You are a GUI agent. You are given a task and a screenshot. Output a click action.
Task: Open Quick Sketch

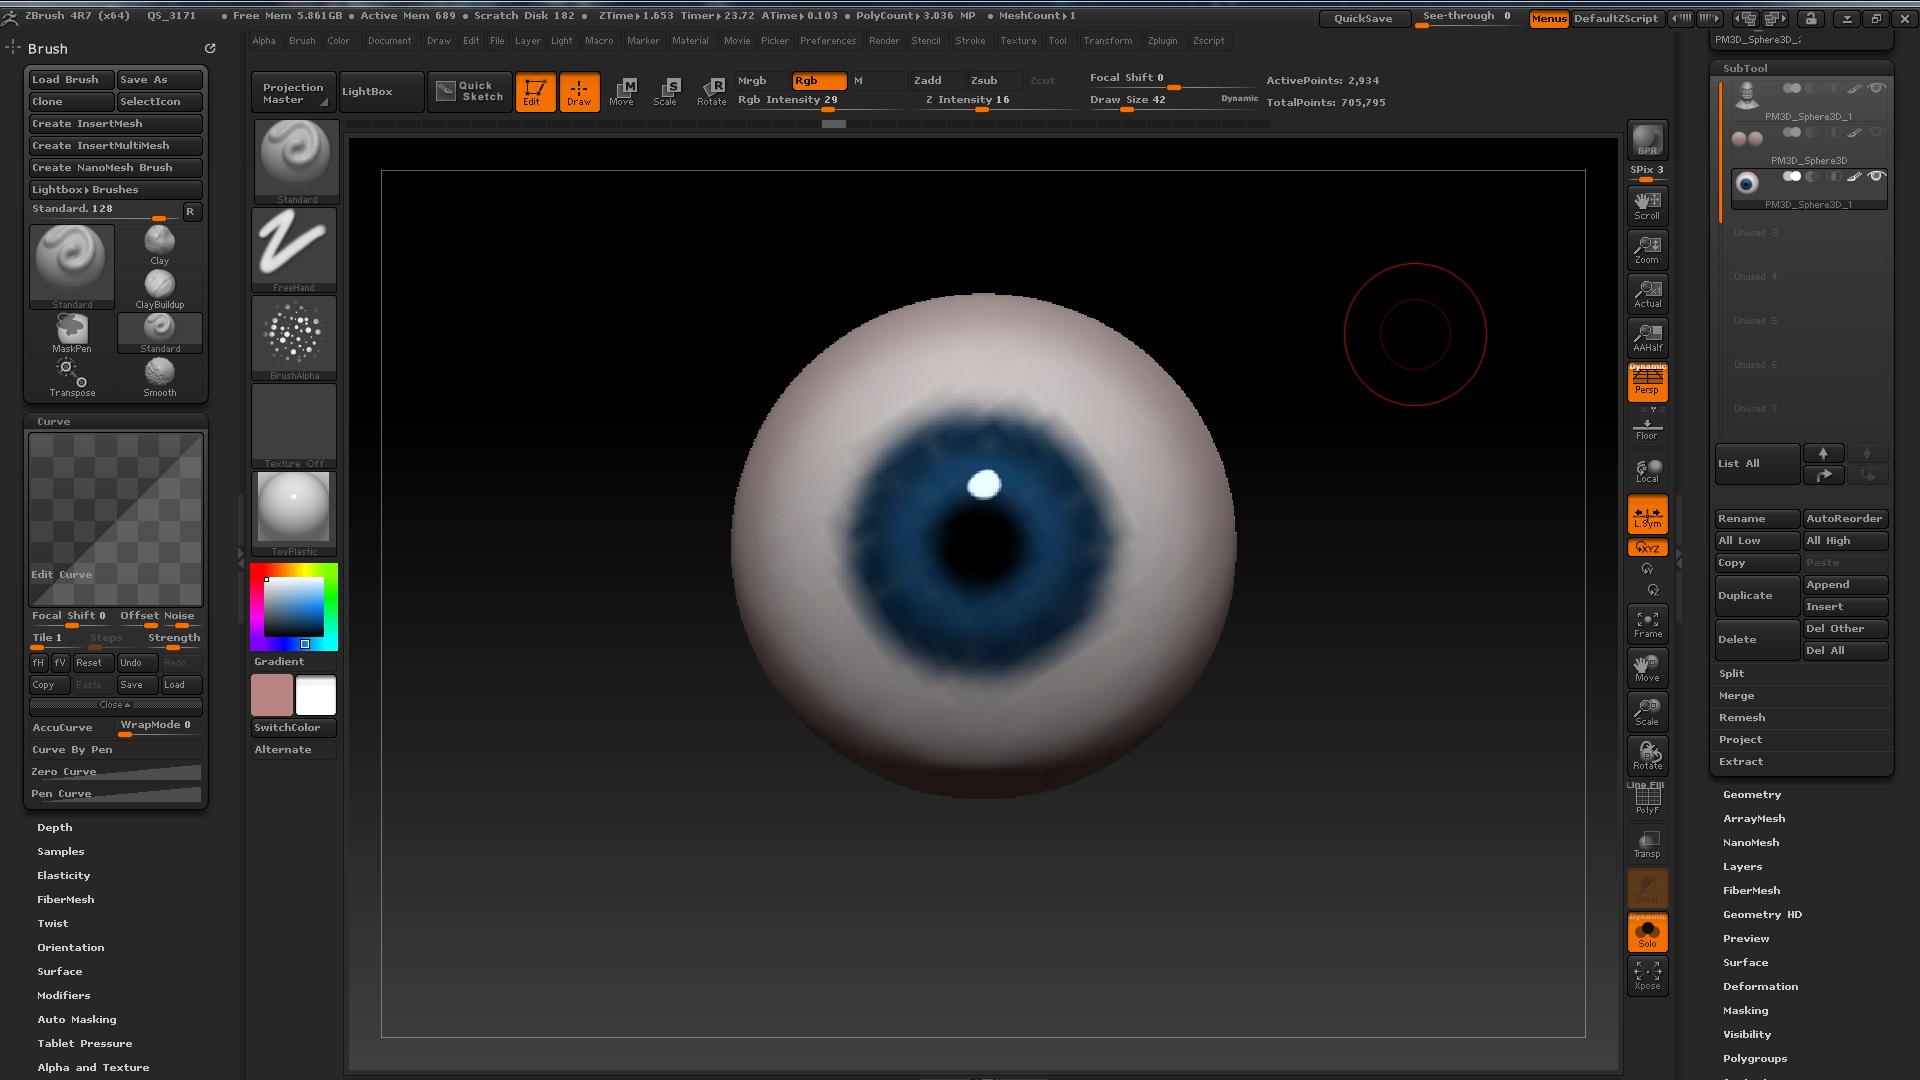(469, 92)
